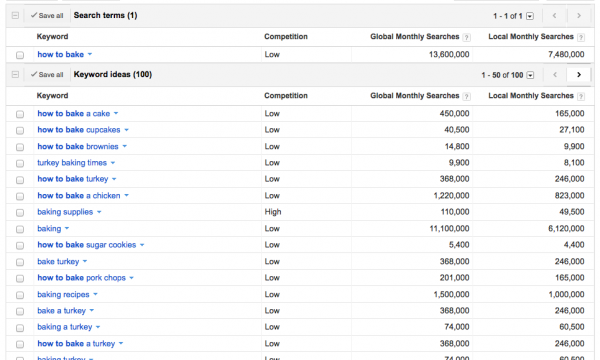600x360 pixels.
Task: Click previous page arrow in Search terms
Action: [x=555, y=16]
